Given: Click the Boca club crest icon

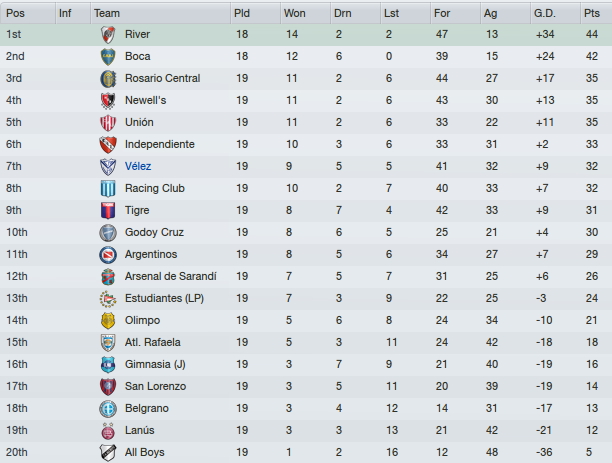Looking at the screenshot, I should pyautogui.click(x=108, y=57).
